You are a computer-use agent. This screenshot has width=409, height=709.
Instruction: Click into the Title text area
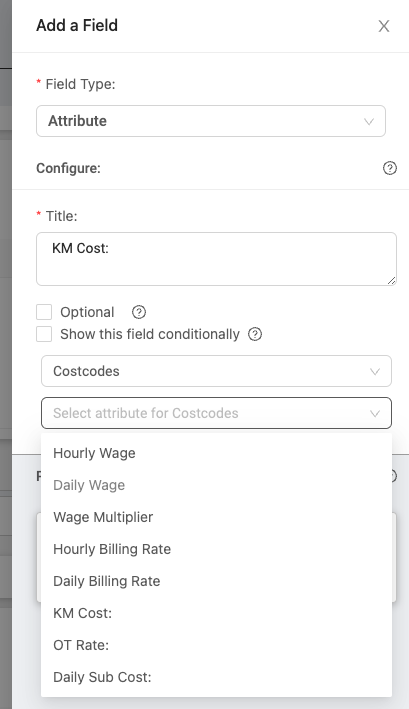point(216,259)
